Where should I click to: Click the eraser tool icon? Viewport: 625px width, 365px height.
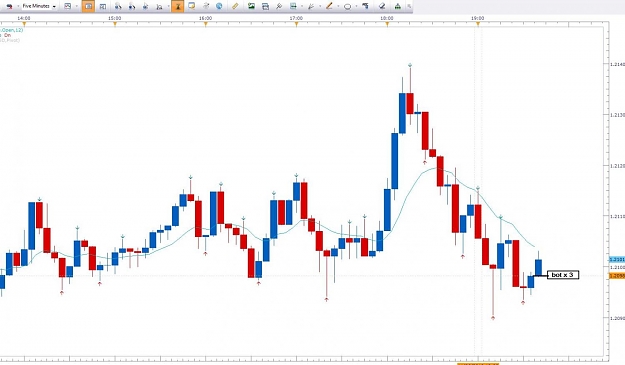click(382, 6)
